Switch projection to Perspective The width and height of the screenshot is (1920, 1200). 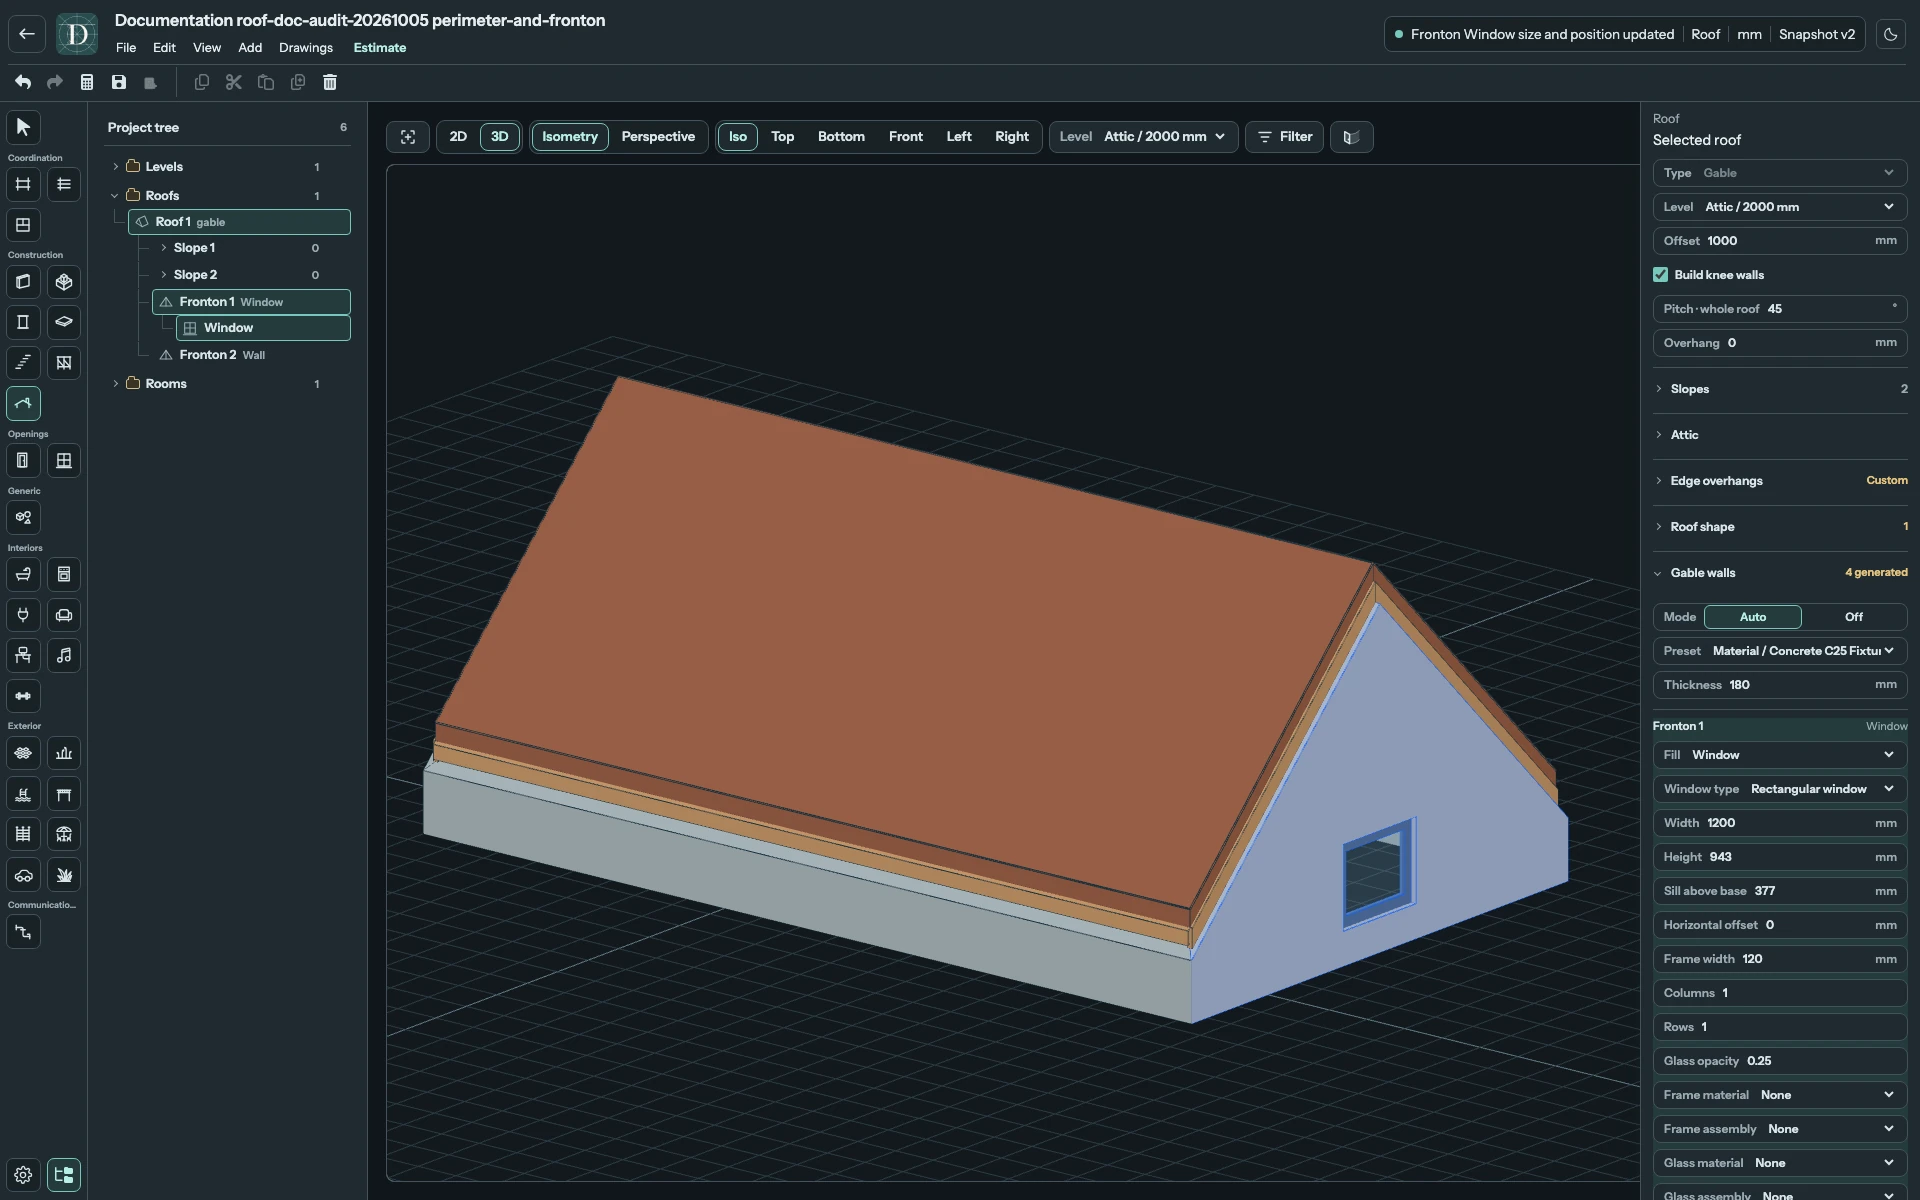[658, 137]
